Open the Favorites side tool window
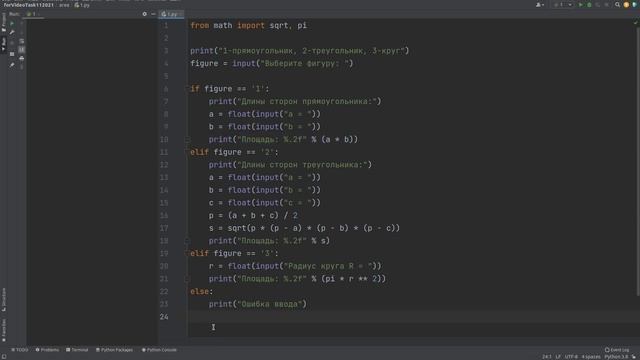The width and height of the screenshot is (640, 360). [4, 330]
